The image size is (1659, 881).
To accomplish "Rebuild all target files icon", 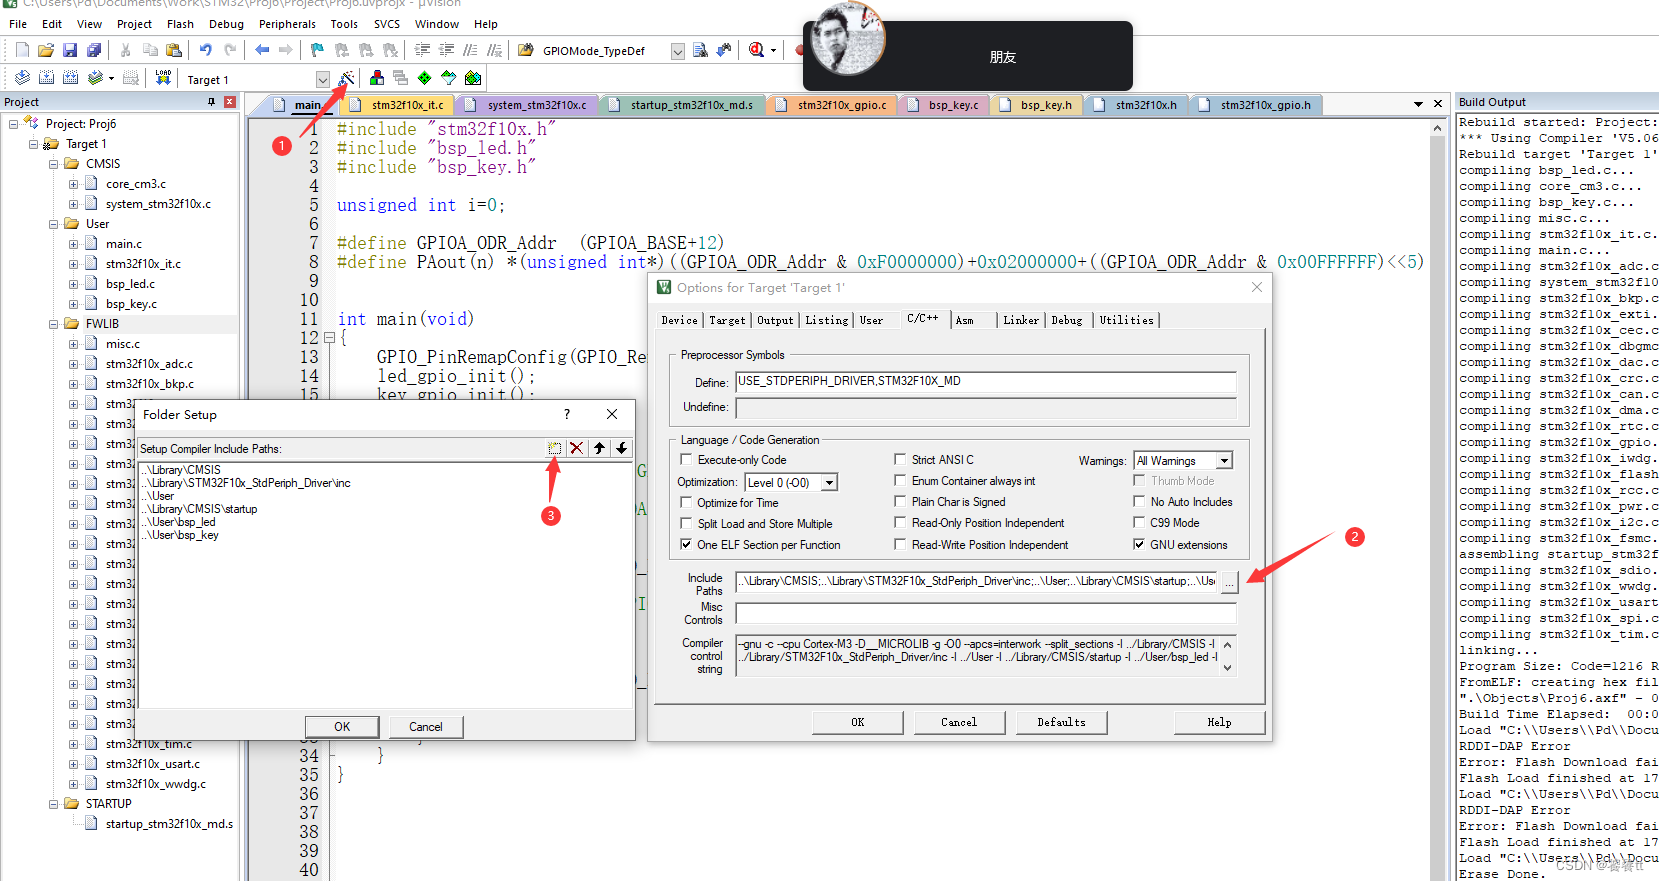I will pos(70,78).
